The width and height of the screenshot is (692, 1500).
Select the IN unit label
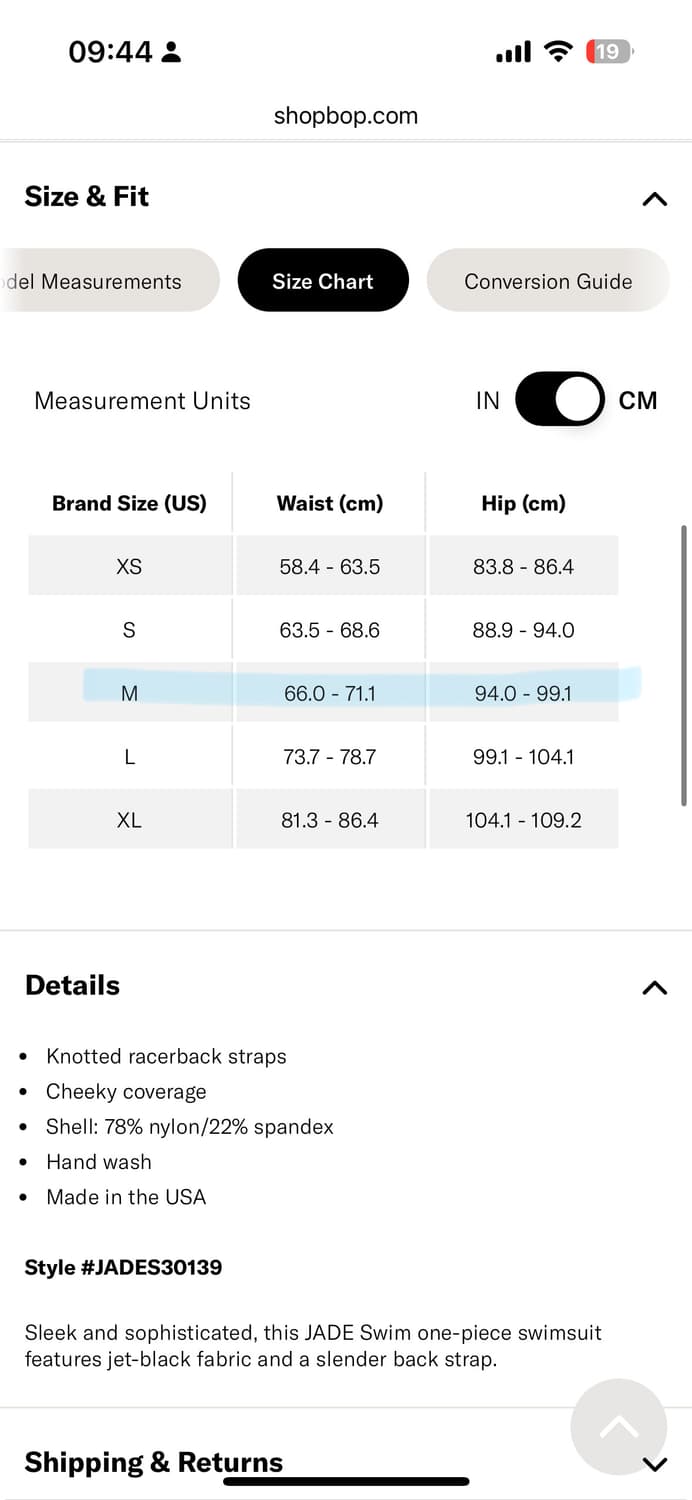coord(487,401)
